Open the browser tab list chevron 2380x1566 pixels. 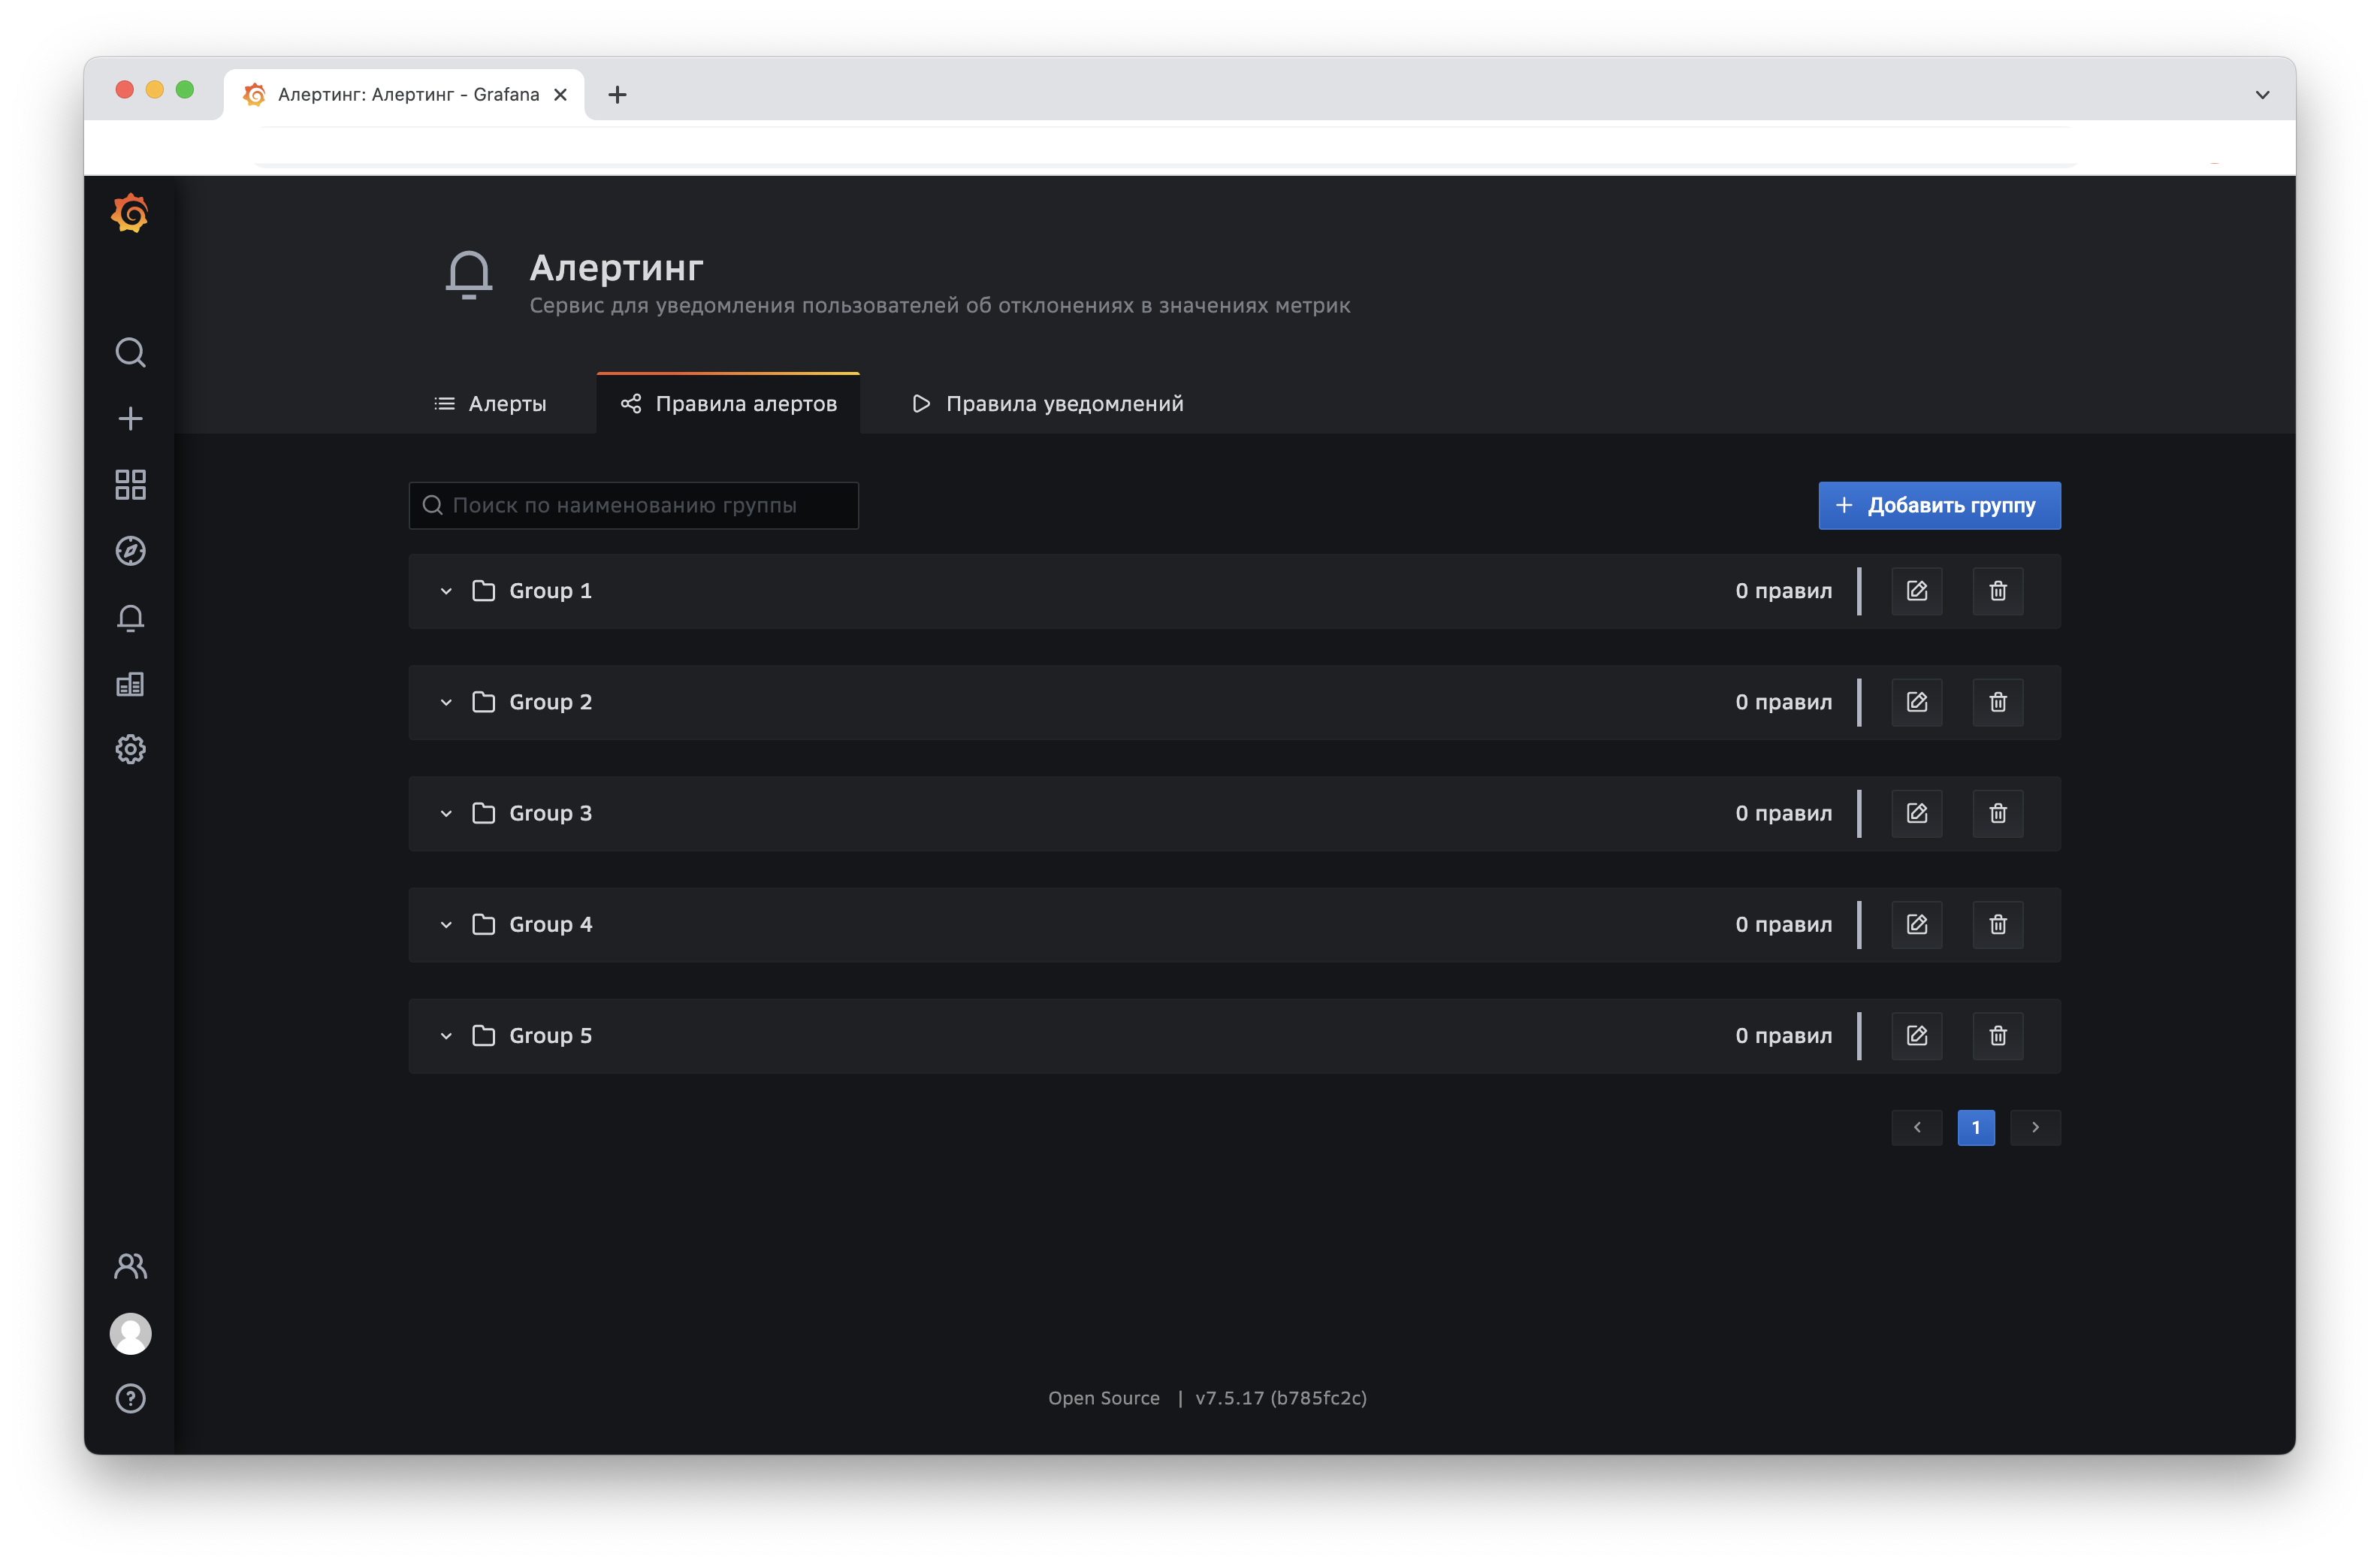coord(2262,95)
